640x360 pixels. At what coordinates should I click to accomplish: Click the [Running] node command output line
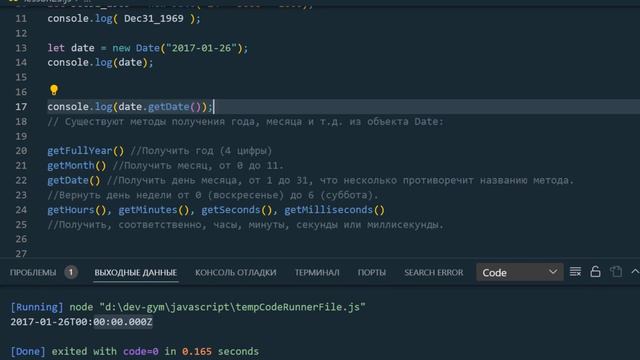[188, 307]
